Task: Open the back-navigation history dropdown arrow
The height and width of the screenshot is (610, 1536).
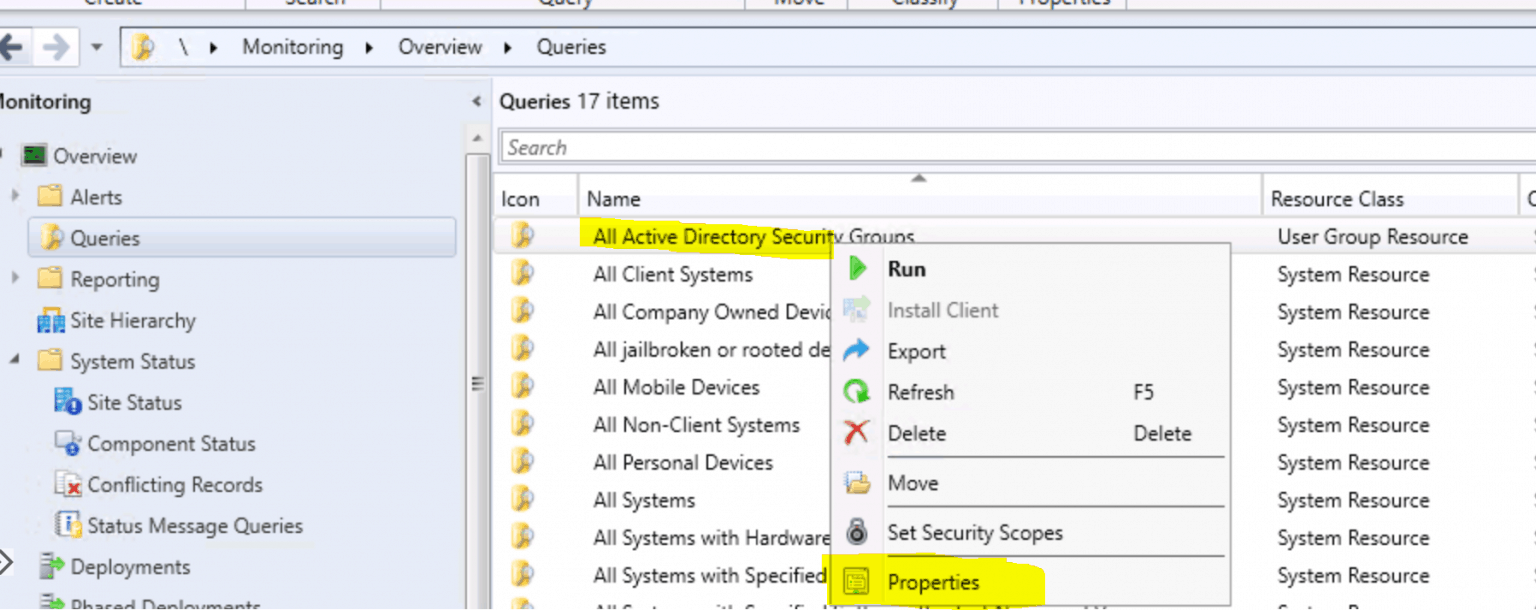Action: [x=94, y=46]
